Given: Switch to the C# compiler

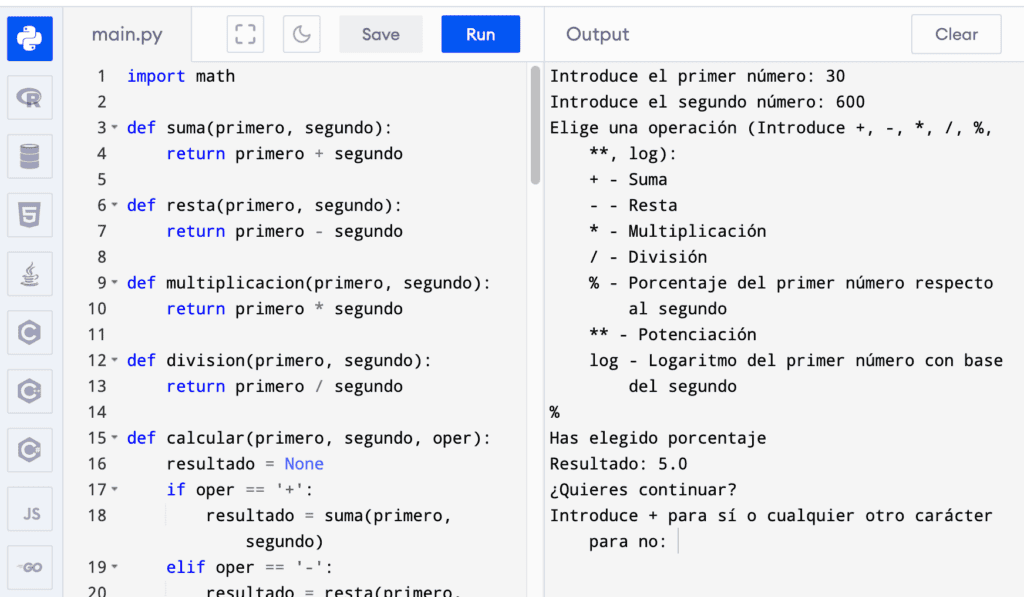Looking at the screenshot, I should click(x=30, y=450).
